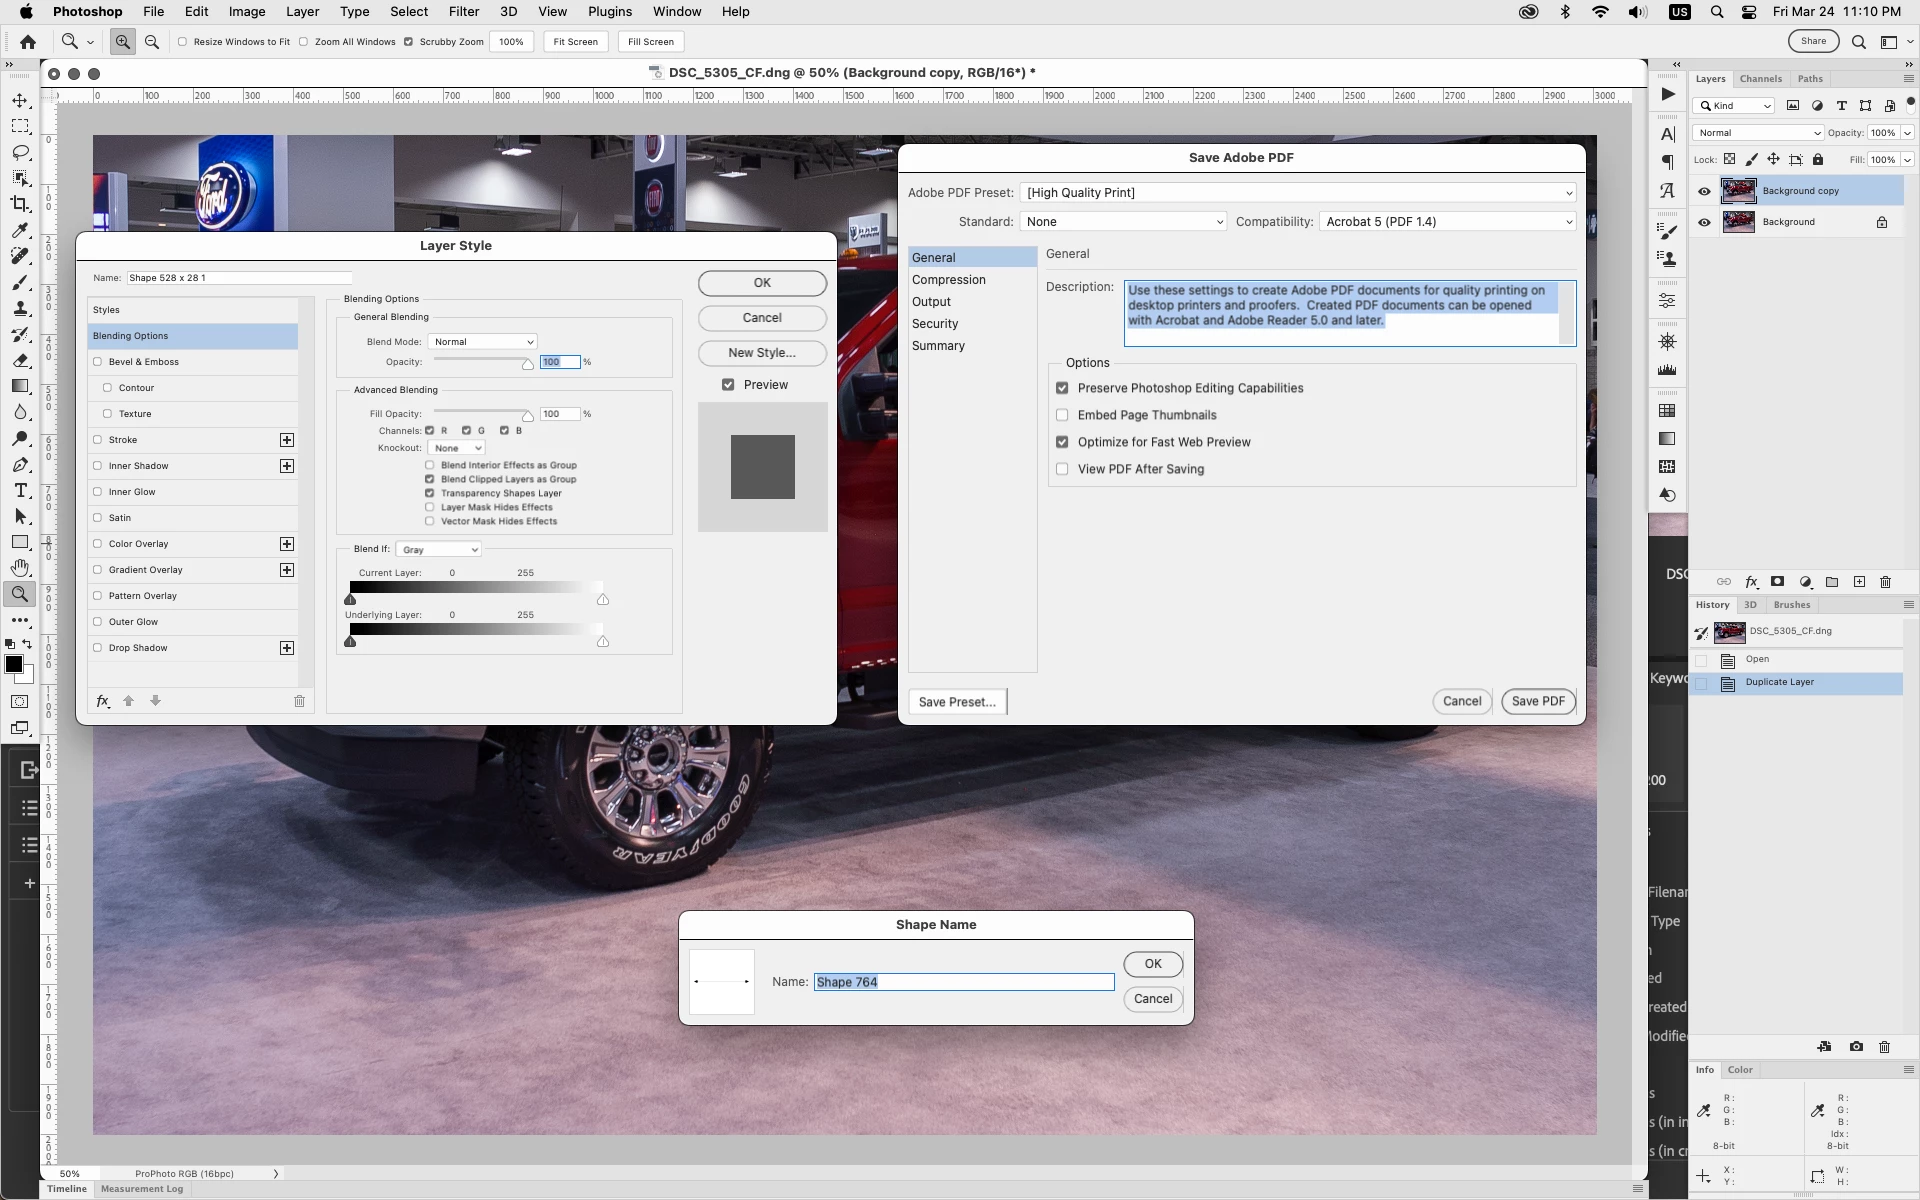
Task: Click the fx add layer style icon
Action: coord(1751,582)
